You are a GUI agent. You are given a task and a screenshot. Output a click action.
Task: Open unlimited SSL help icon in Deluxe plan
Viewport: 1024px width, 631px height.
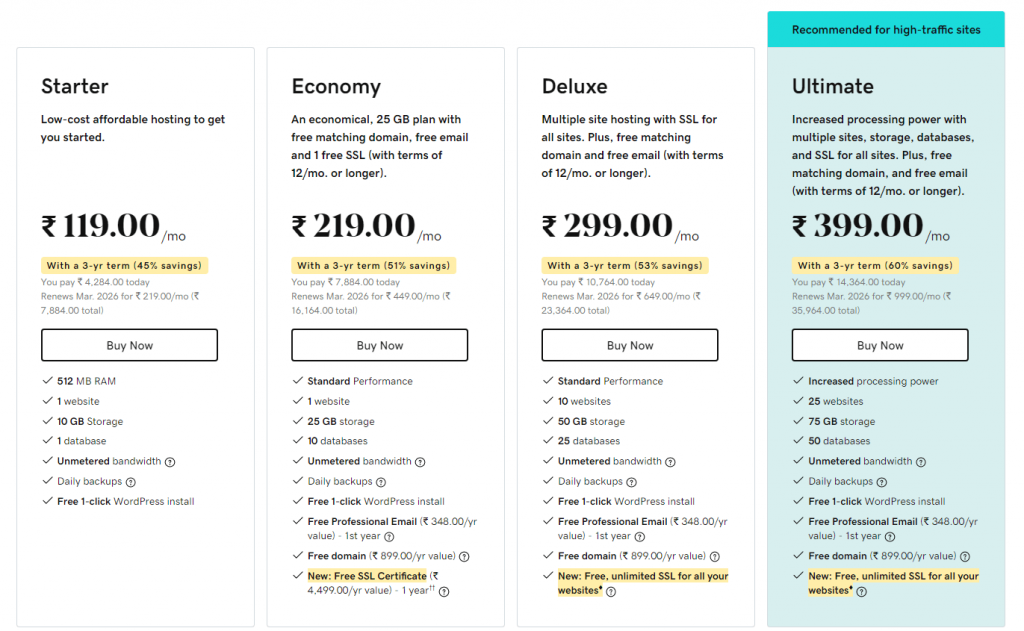[x=611, y=592]
